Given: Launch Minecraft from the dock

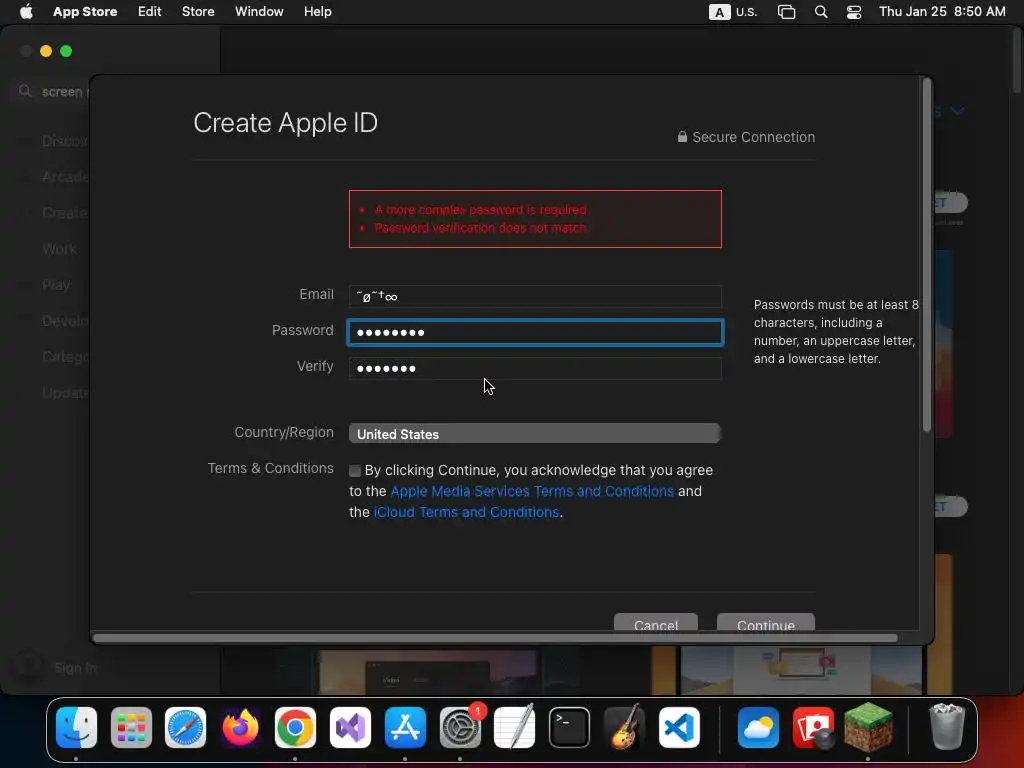Looking at the screenshot, I should [868, 727].
